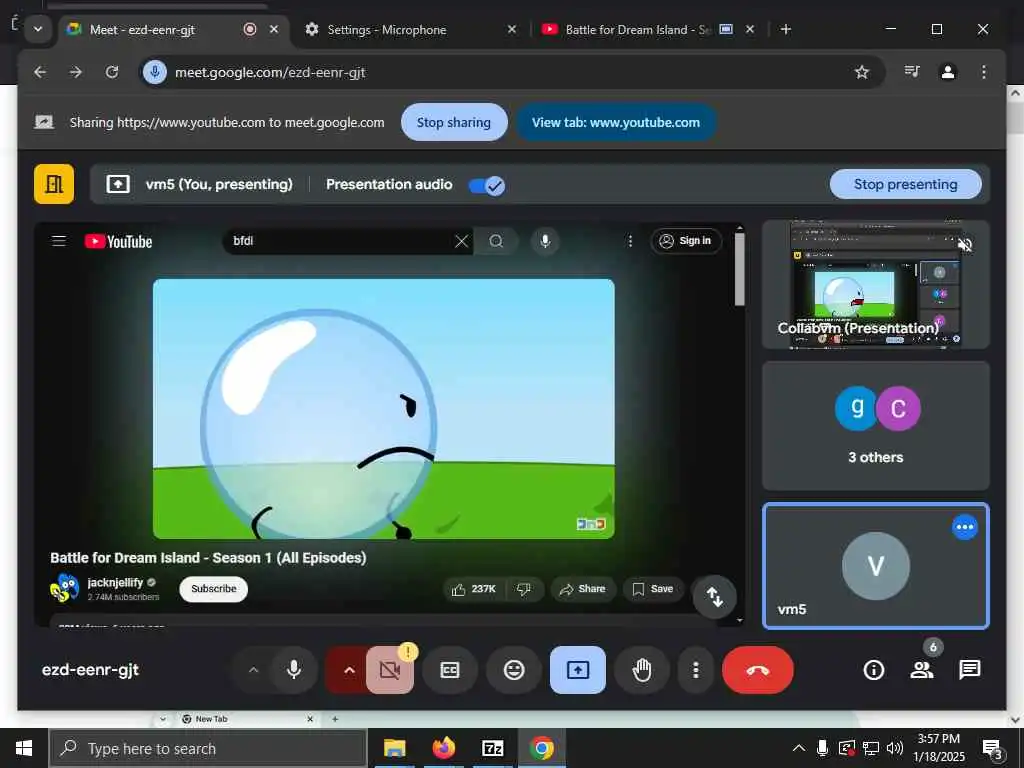This screenshot has width=1024, height=768.
Task: Show hidden system tray icons
Action: point(799,748)
